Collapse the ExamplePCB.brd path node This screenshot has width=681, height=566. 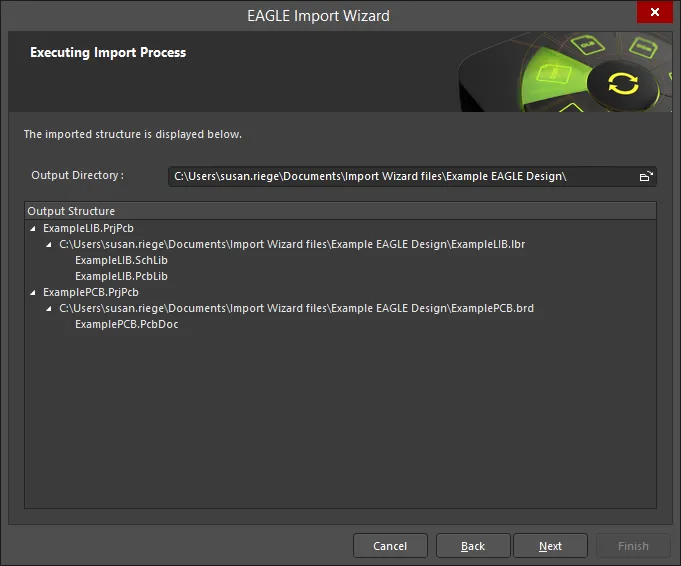click(49, 308)
